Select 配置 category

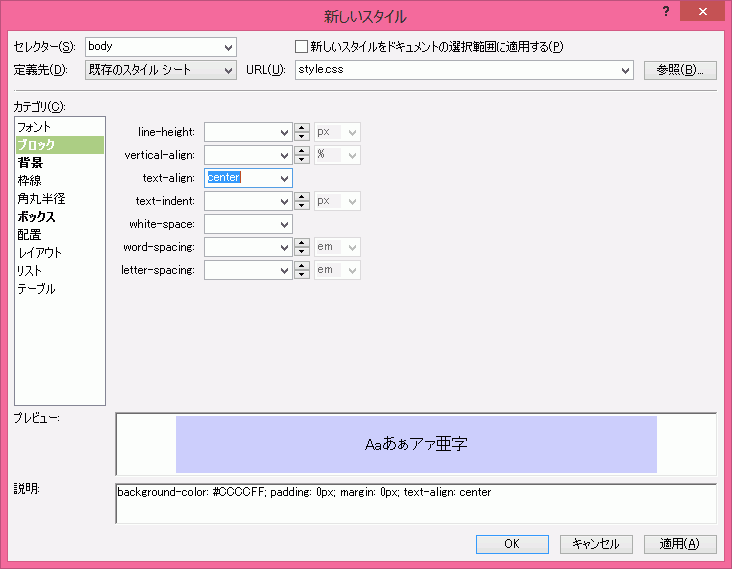[x=60, y=235]
